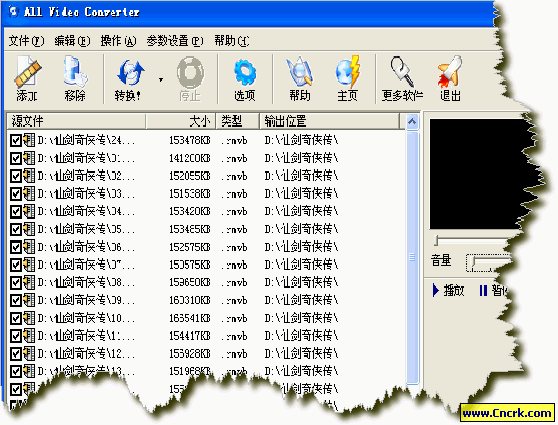558x425 pixels.
Task: Uncheck the row sized 153420KB
Action: (x=16, y=212)
